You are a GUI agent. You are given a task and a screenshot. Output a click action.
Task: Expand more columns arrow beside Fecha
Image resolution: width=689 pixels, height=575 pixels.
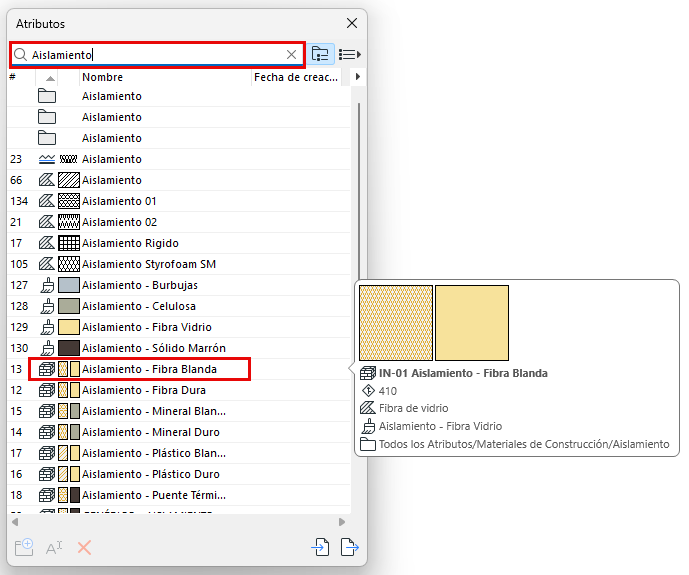[358, 77]
